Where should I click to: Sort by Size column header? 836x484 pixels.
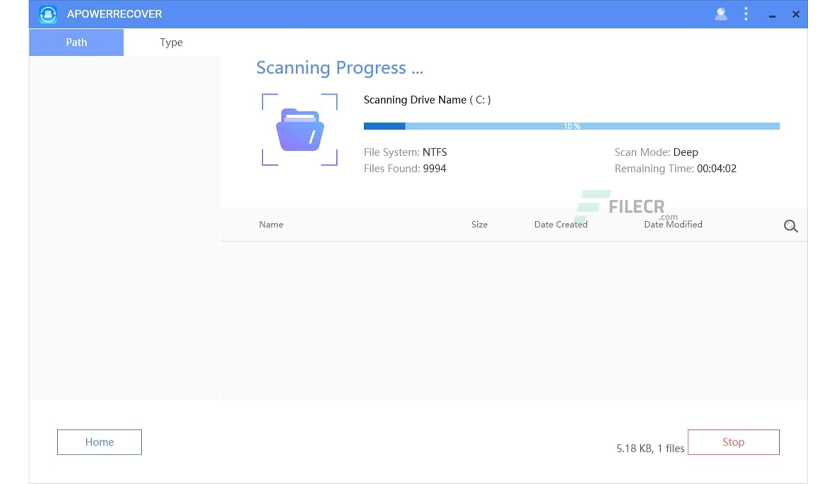click(x=479, y=224)
